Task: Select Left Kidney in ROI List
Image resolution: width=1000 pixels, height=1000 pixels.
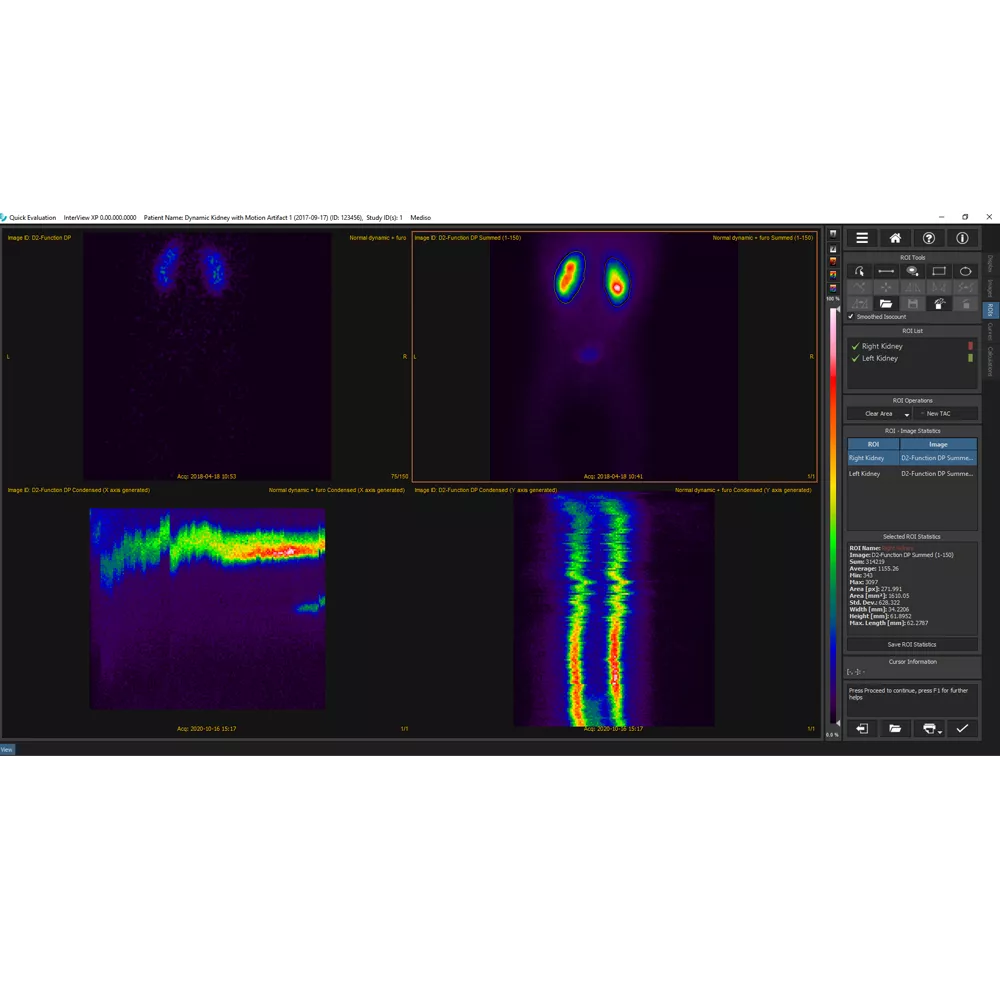Action: [879, 358]
